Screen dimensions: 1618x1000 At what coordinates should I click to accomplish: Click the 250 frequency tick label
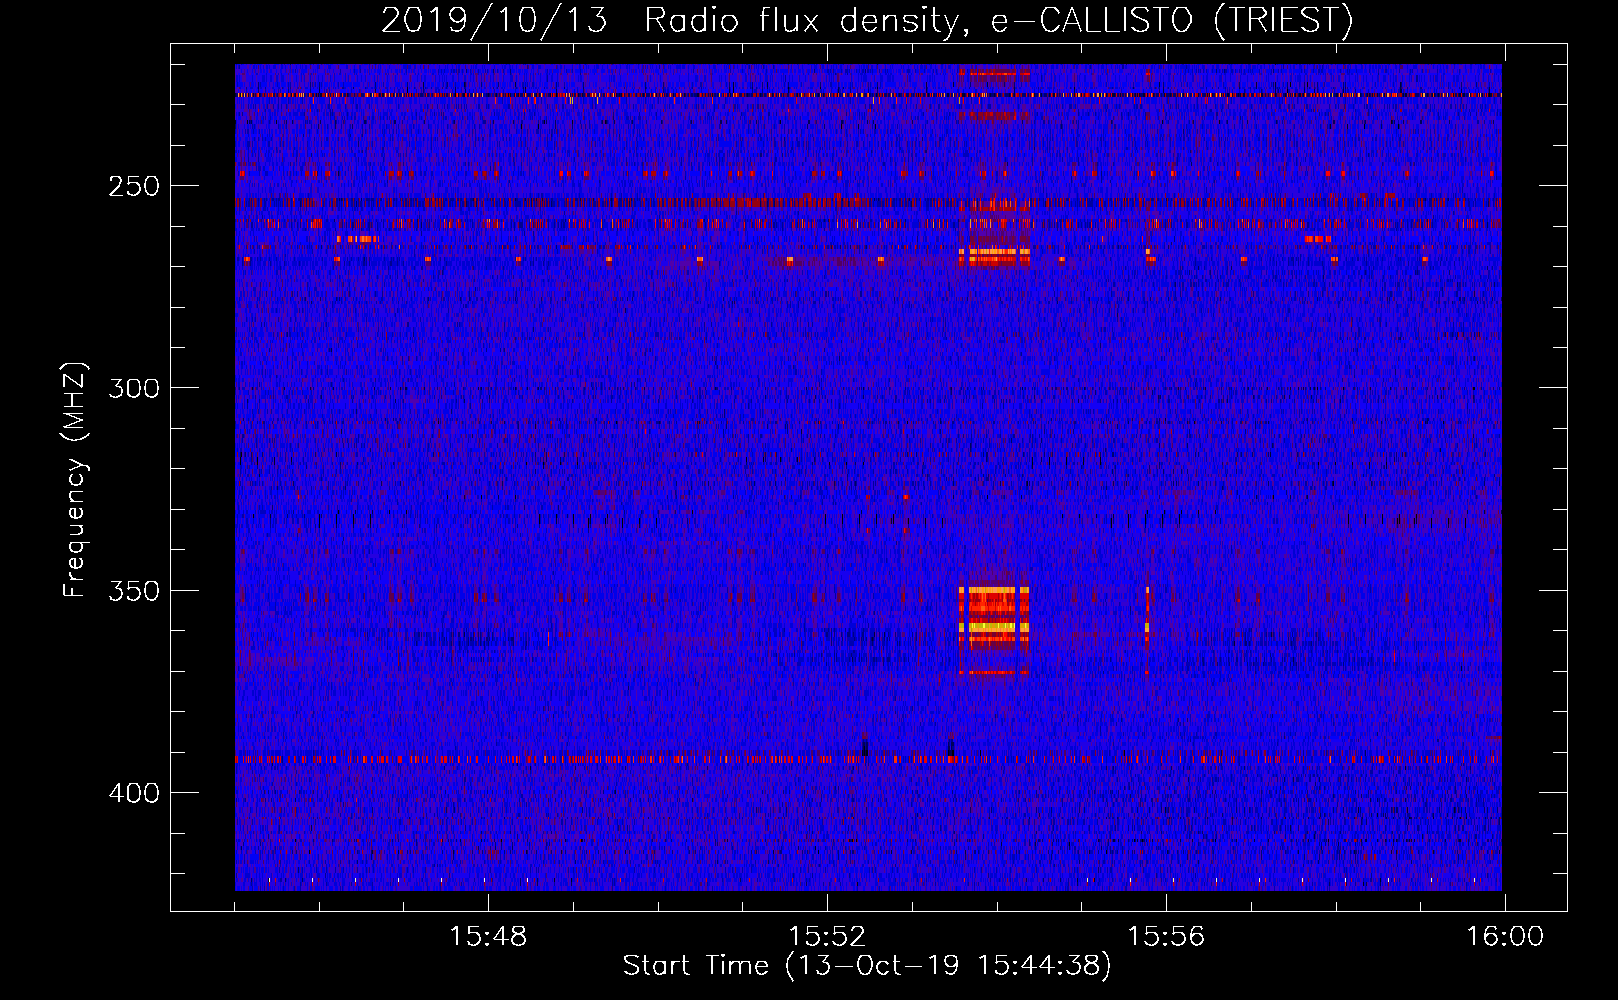coord(134,187)
